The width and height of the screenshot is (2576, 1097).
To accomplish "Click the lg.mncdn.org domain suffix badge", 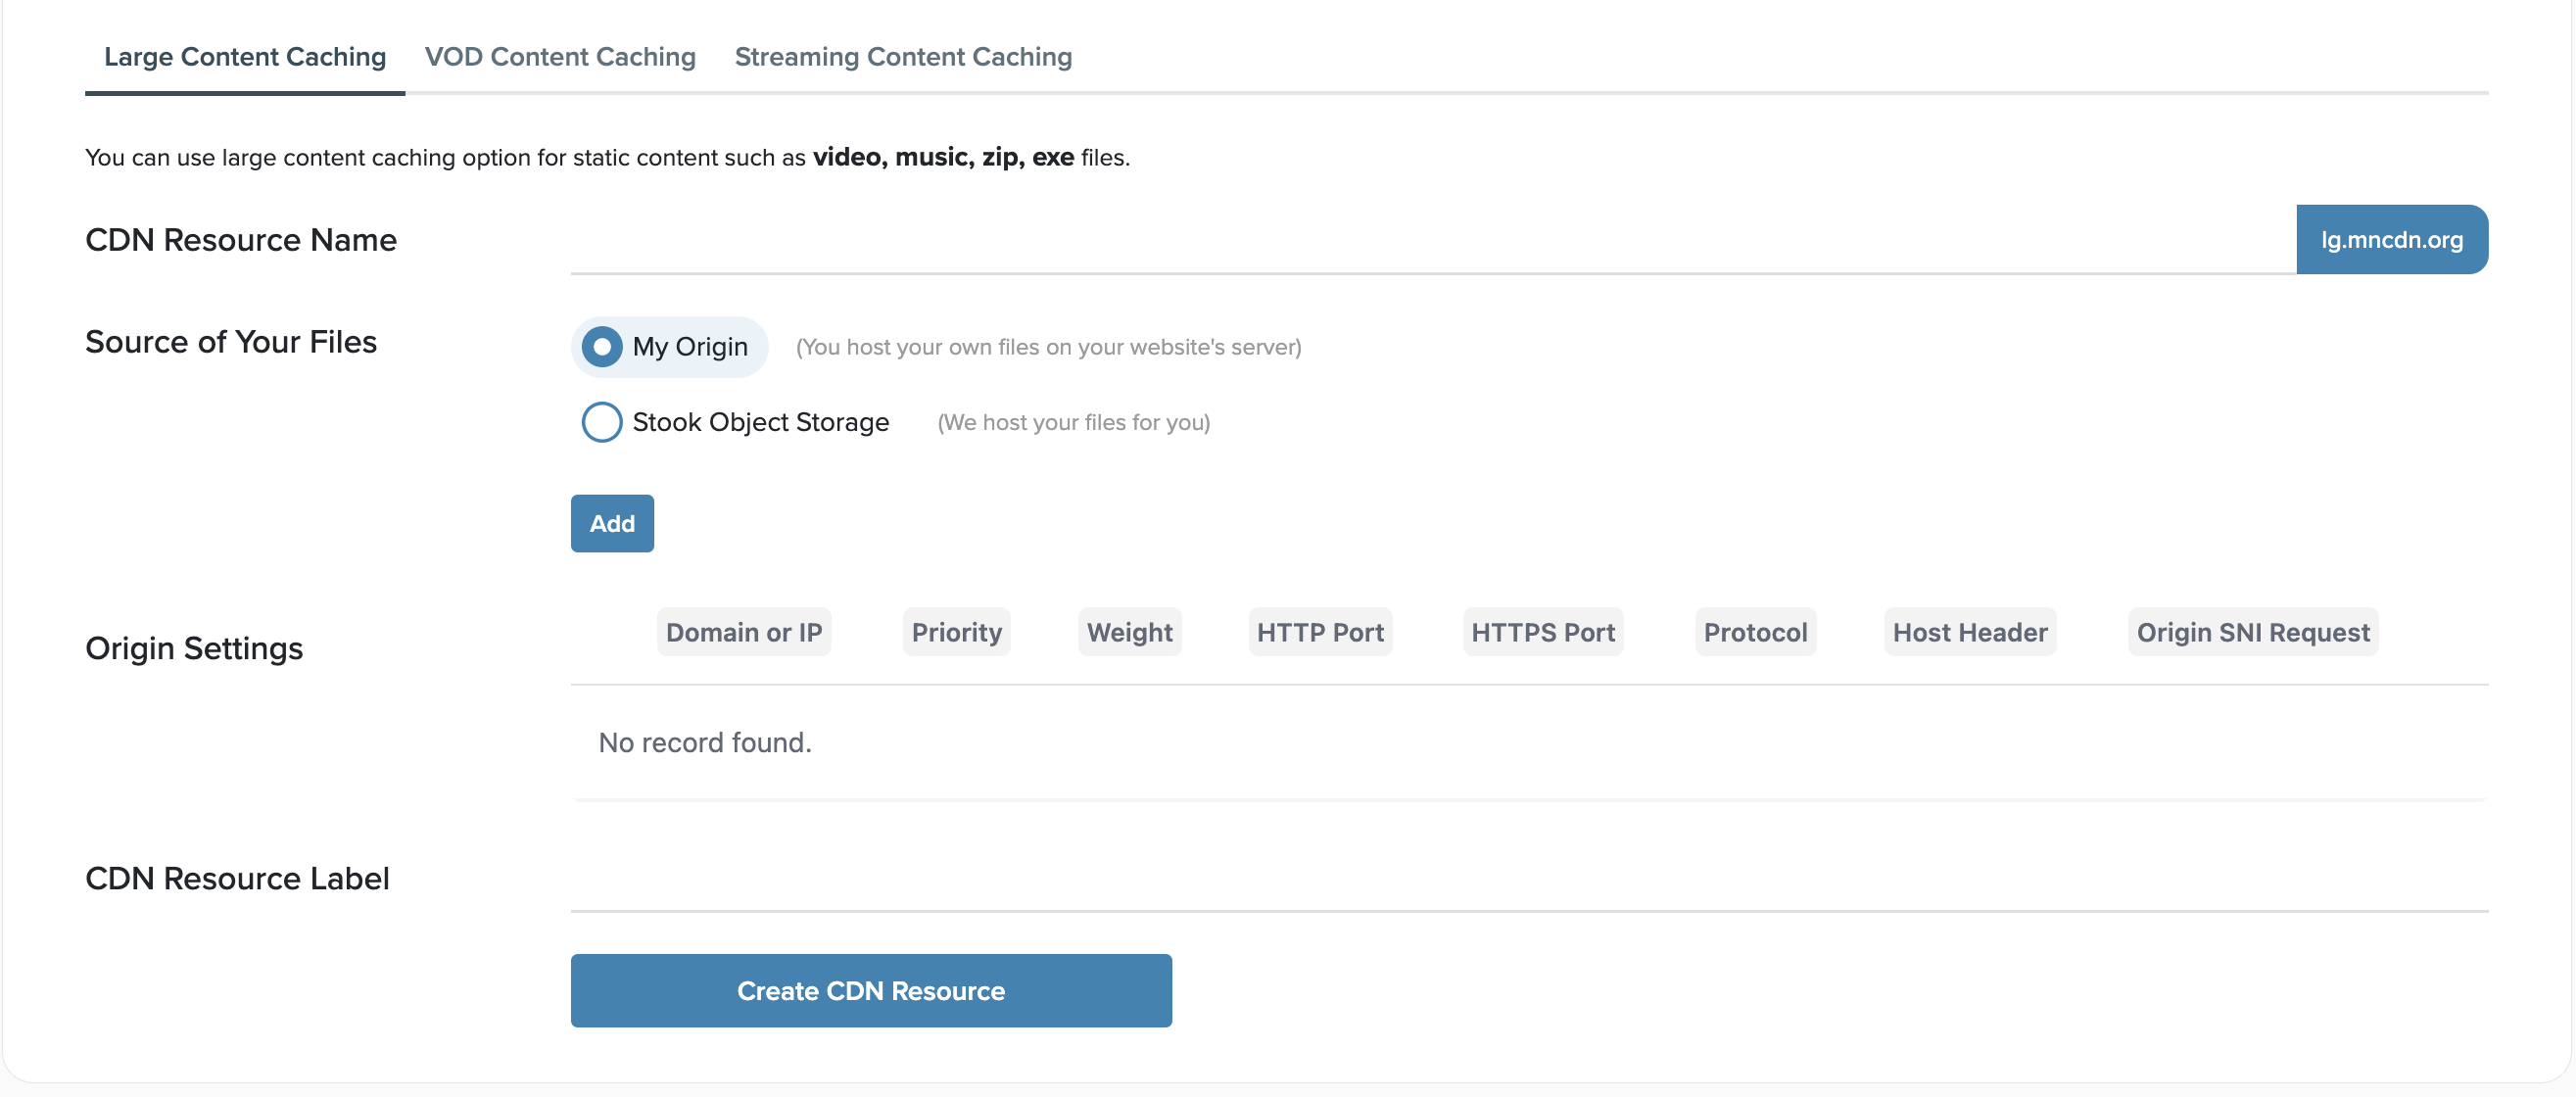I will (2392, 239).
